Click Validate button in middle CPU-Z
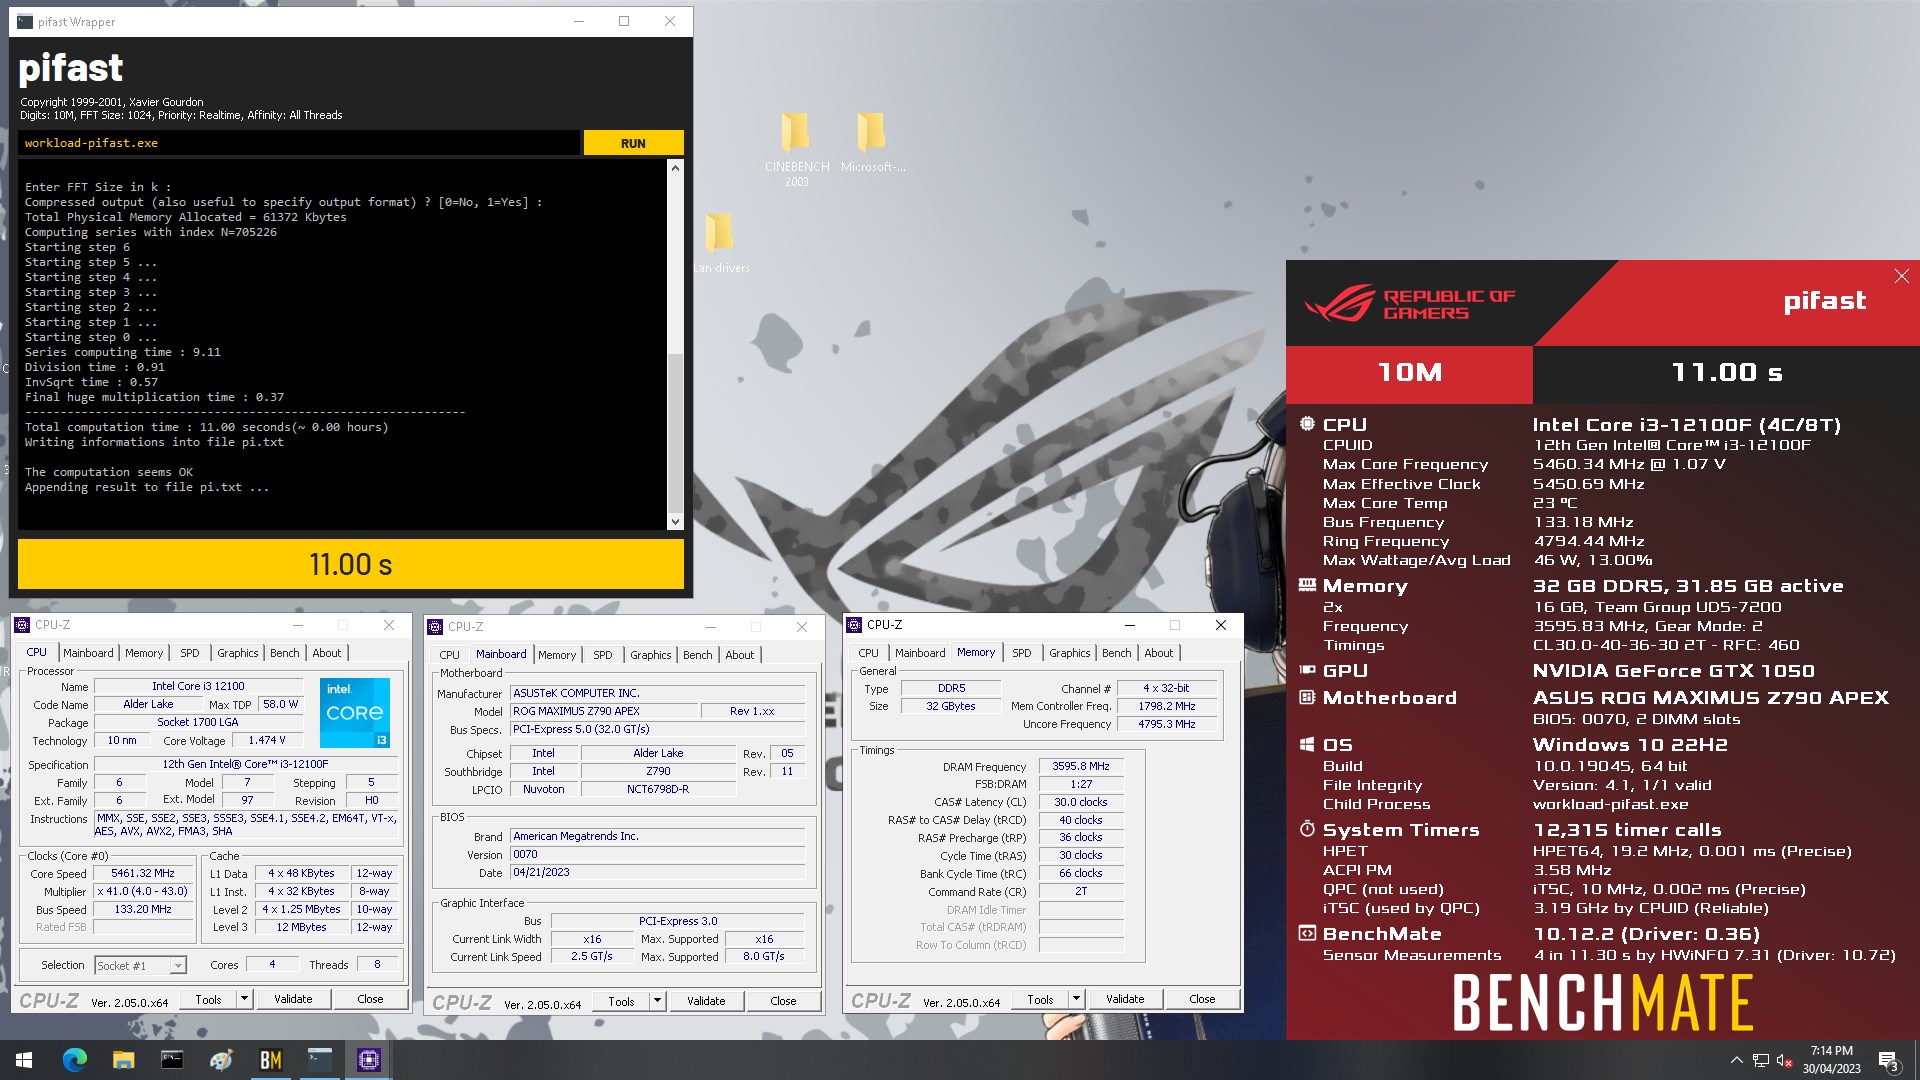1920x1080 pixels. pos(706,1000)
